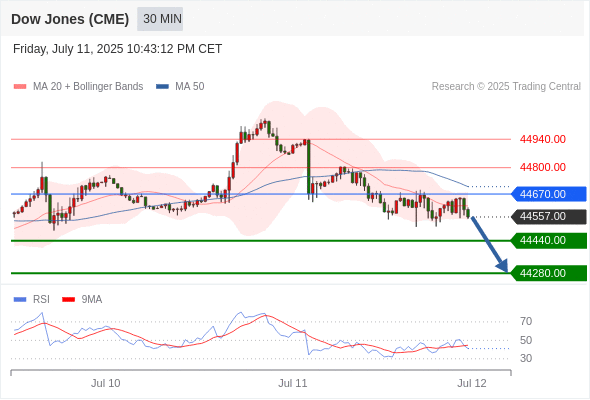Click the 30 MIN timeframe badge
Viewport: 590px width, 400px height.
click(x=160, y=19)
